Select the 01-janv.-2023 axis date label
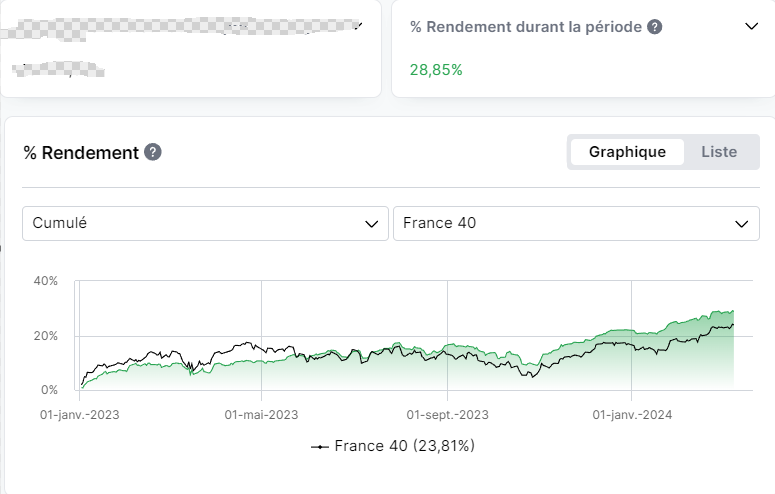775x494 pixels. tap(79, 414)
